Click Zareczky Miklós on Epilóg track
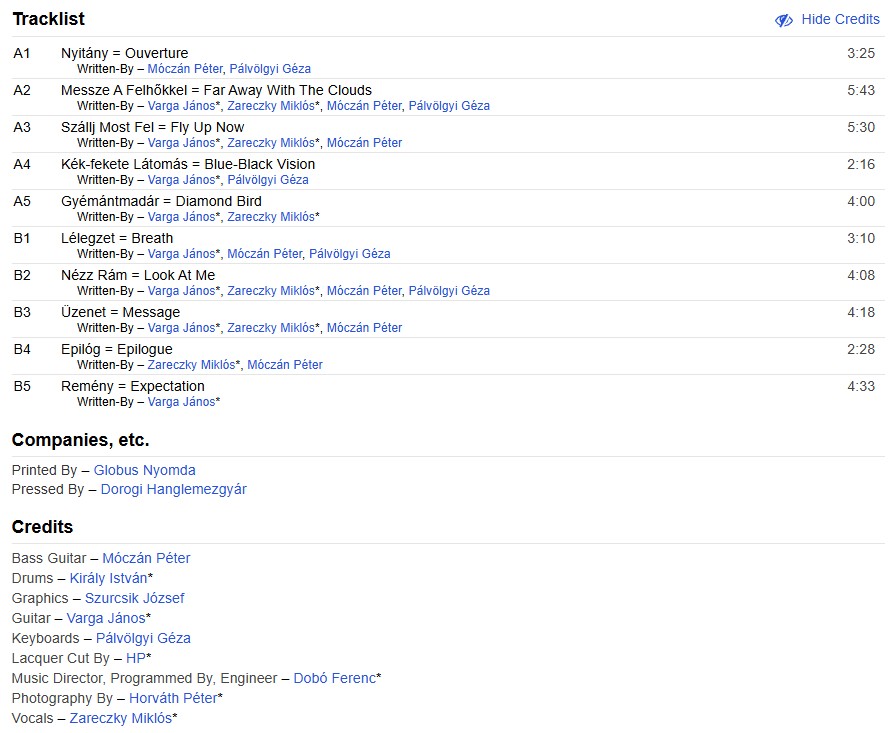 tap(191, 365)
